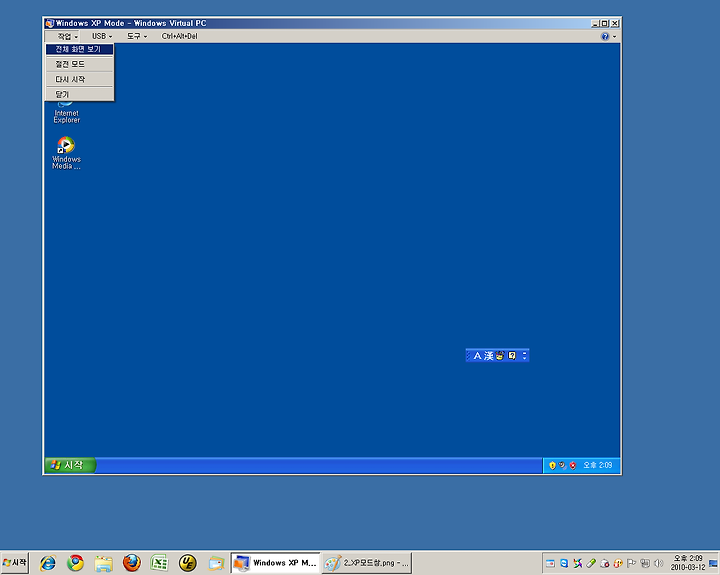Launch Excel from host taskbar
720x575 pixels.
159,563
